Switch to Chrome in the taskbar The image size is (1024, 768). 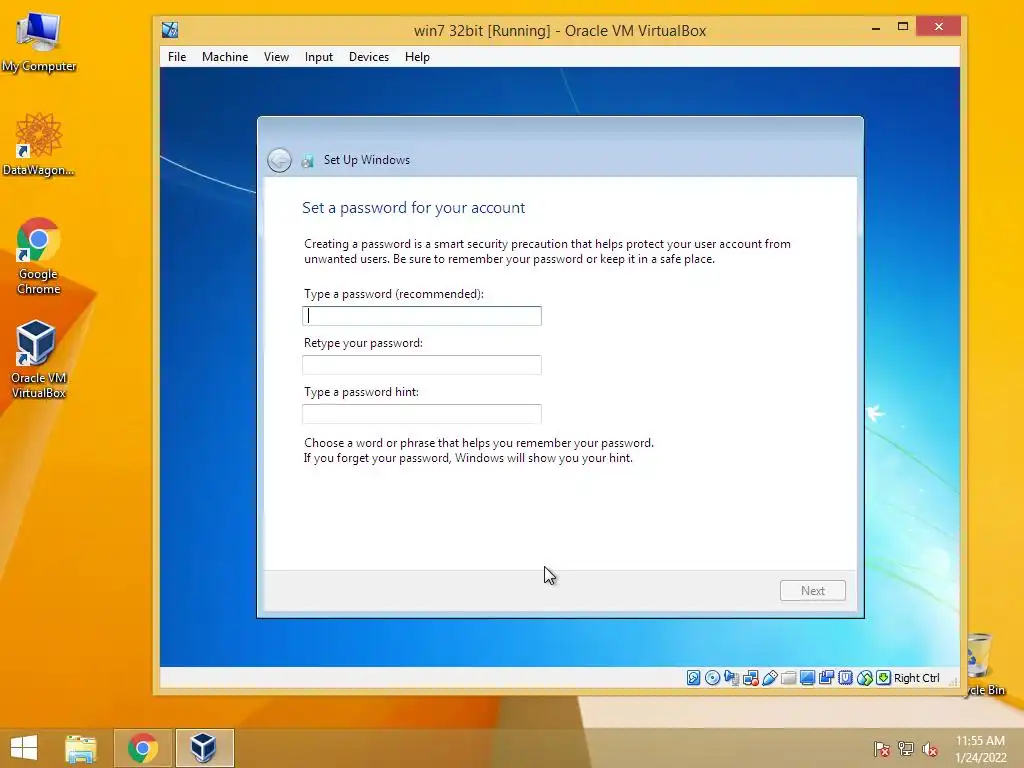click(x=143, y=748)
